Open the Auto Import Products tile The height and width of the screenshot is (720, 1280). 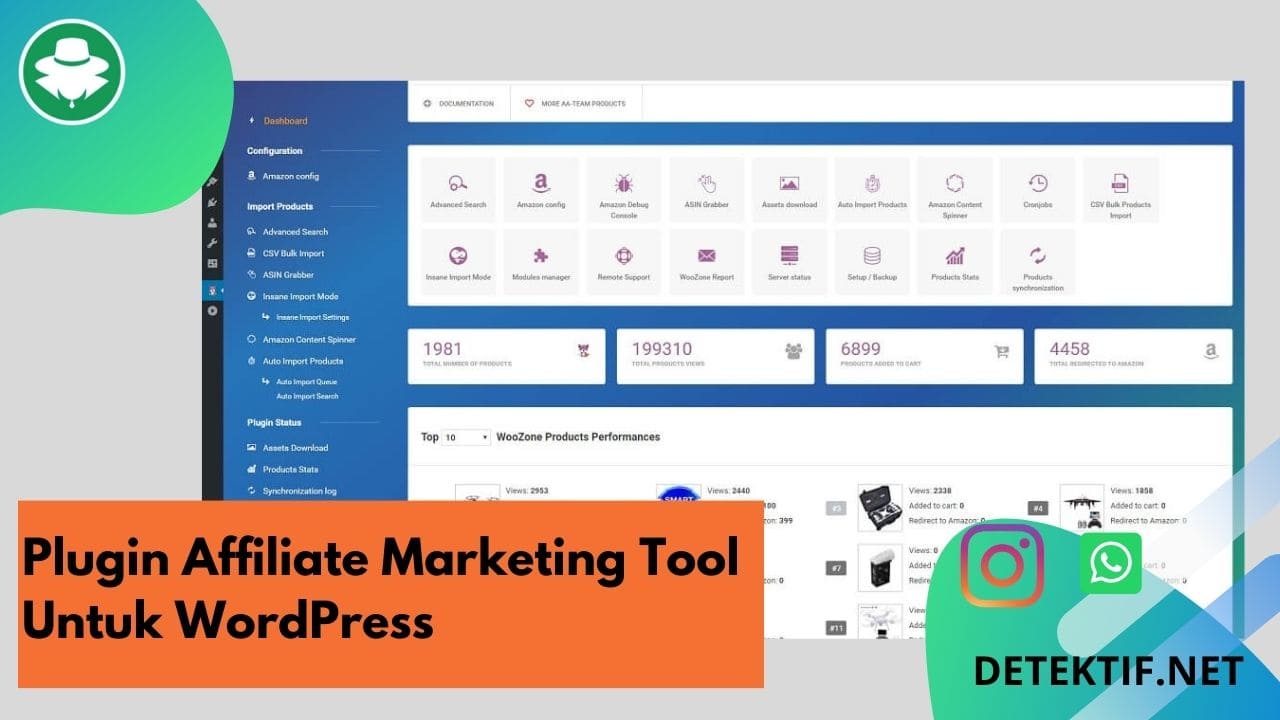point(872,190)
